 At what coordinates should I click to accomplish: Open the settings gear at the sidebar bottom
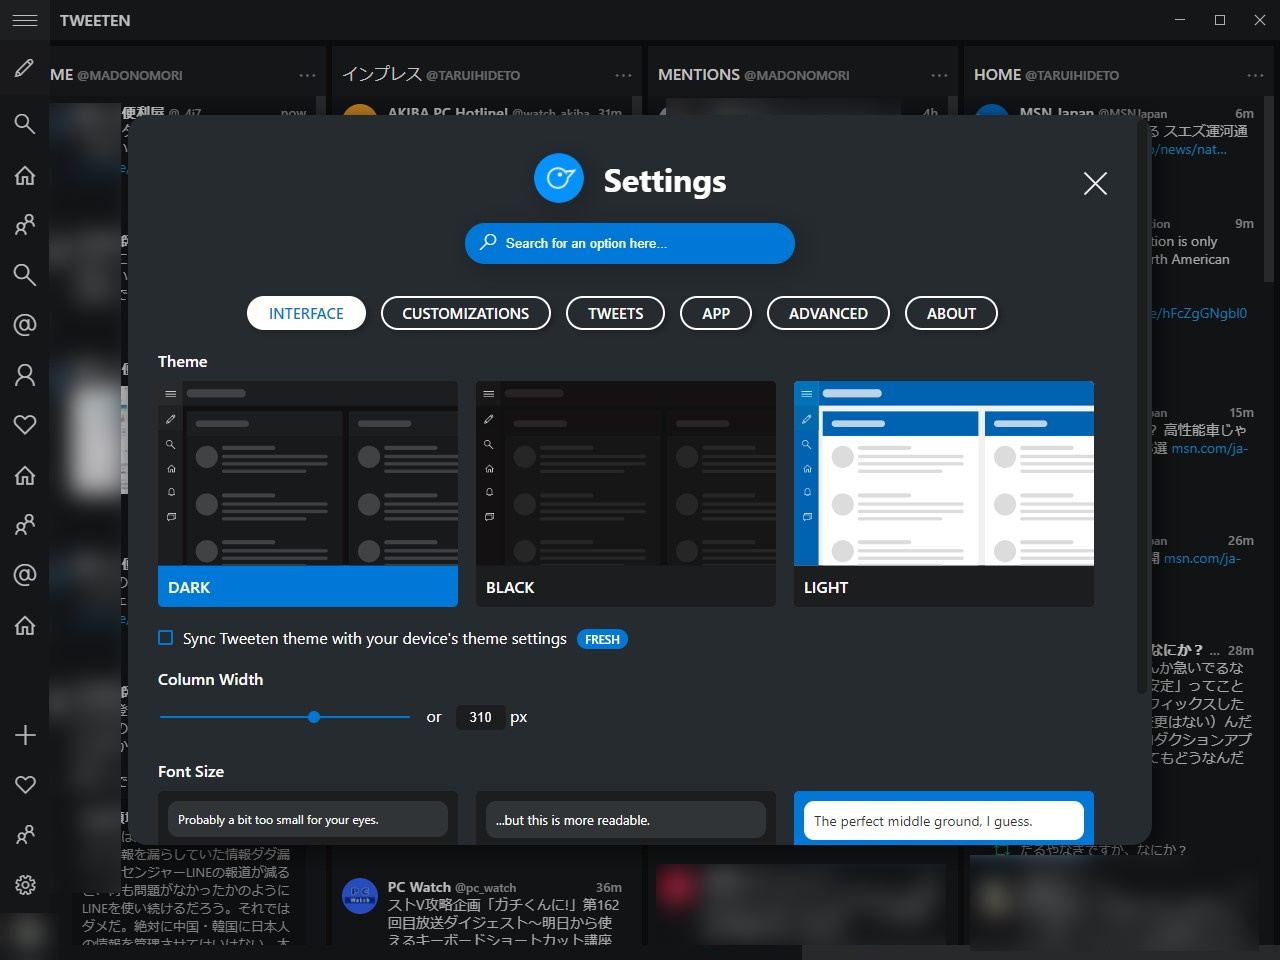(25, 885)
